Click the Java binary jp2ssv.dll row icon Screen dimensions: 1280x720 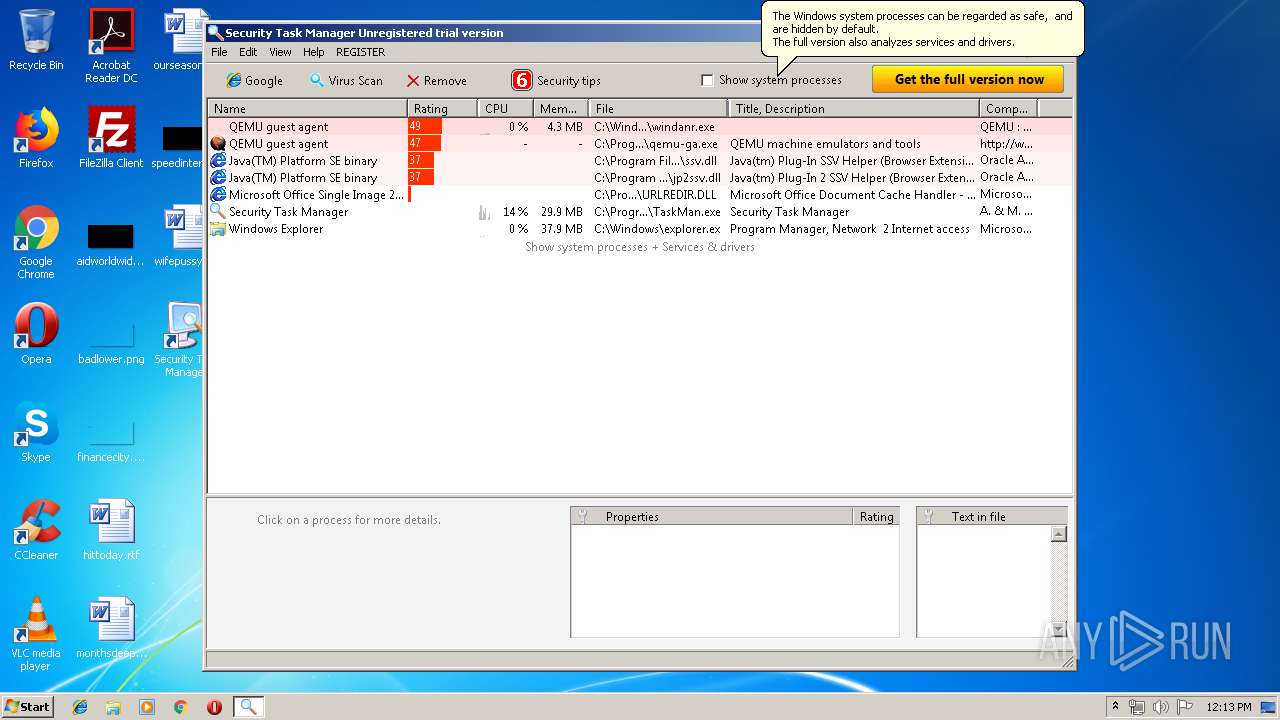click(x=218, y=178)
